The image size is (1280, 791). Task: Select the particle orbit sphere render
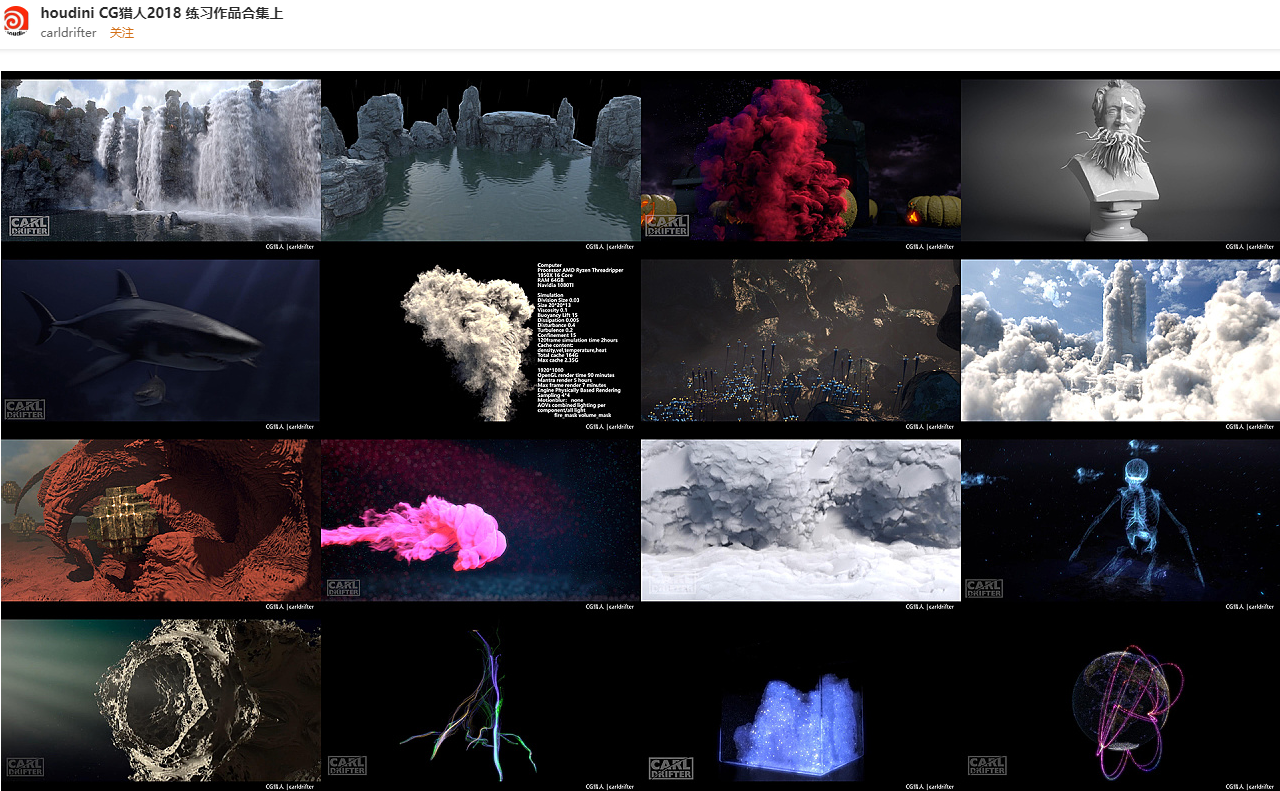pos(1120,700)
